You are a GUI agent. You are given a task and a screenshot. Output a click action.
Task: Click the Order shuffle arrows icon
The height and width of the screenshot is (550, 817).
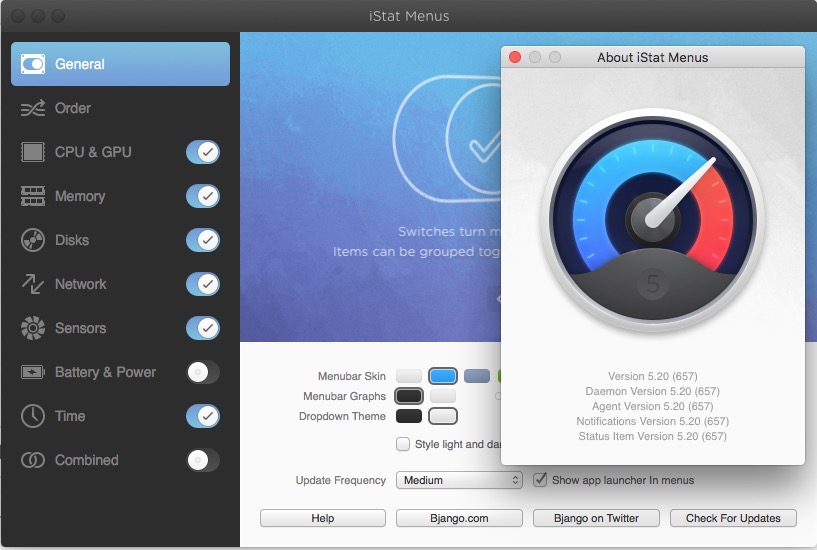pyautogui.click(x=33, y=108)
